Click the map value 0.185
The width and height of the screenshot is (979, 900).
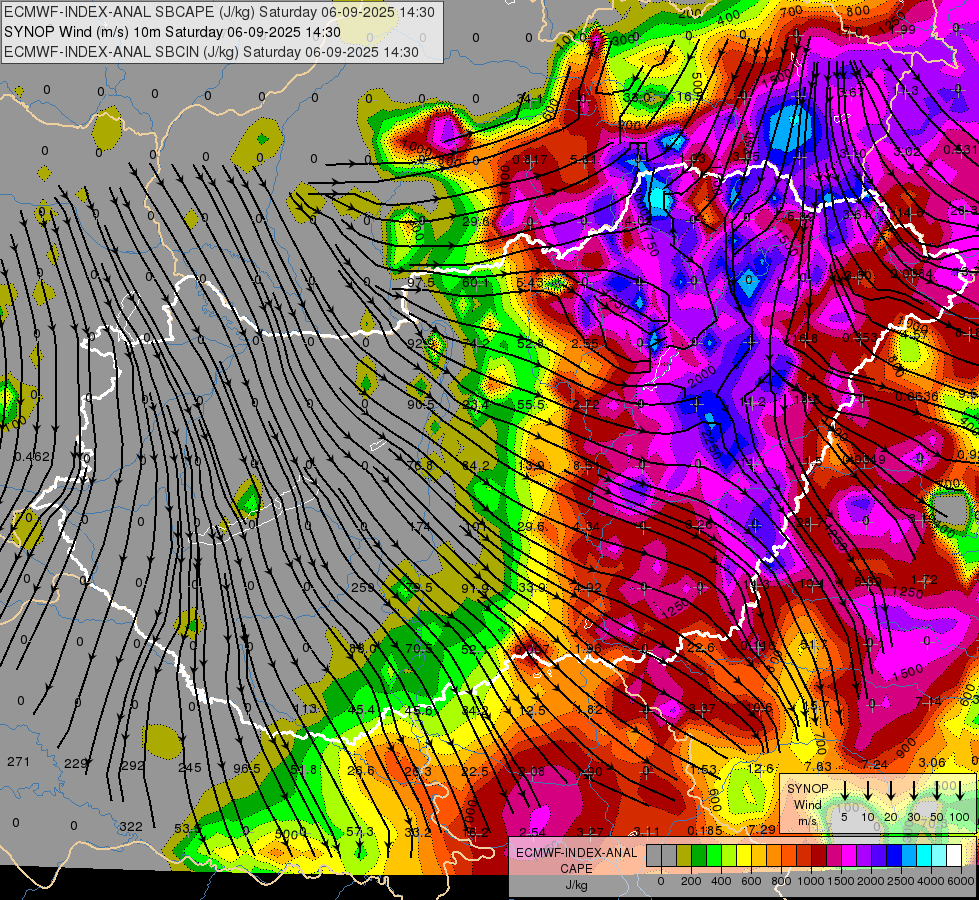[x=705, y=830]
